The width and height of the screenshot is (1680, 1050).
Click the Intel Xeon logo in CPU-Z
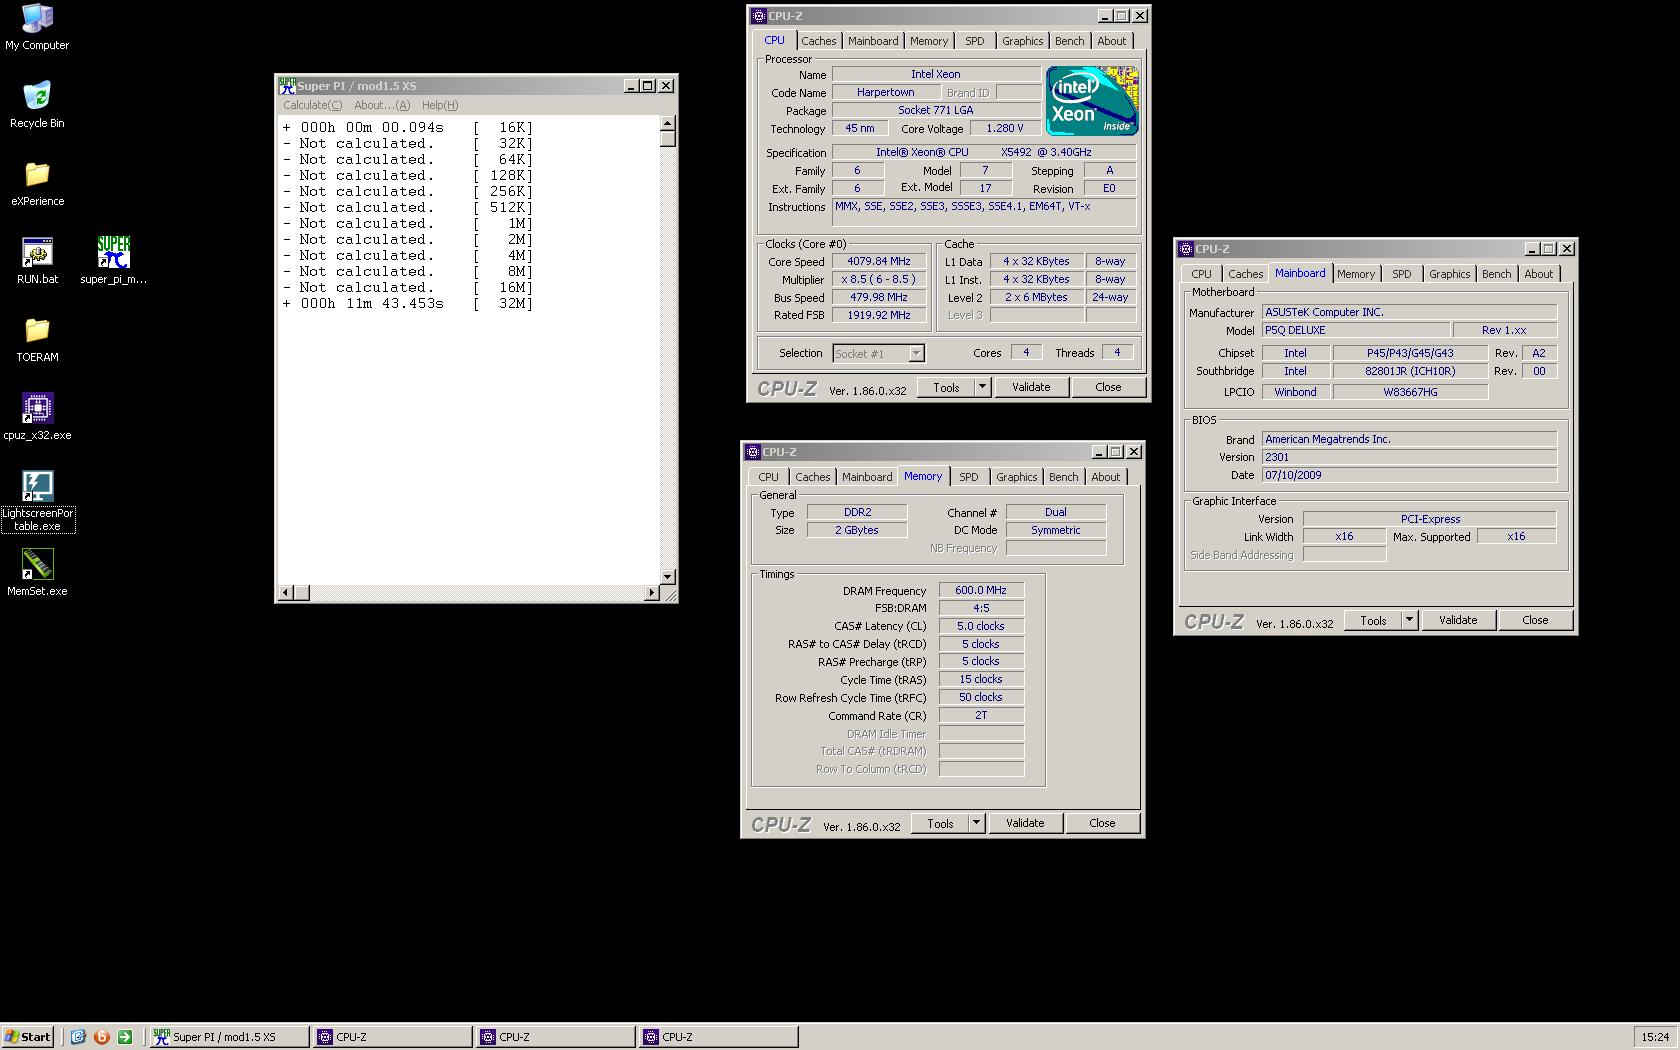click(x=1092, y=101)
